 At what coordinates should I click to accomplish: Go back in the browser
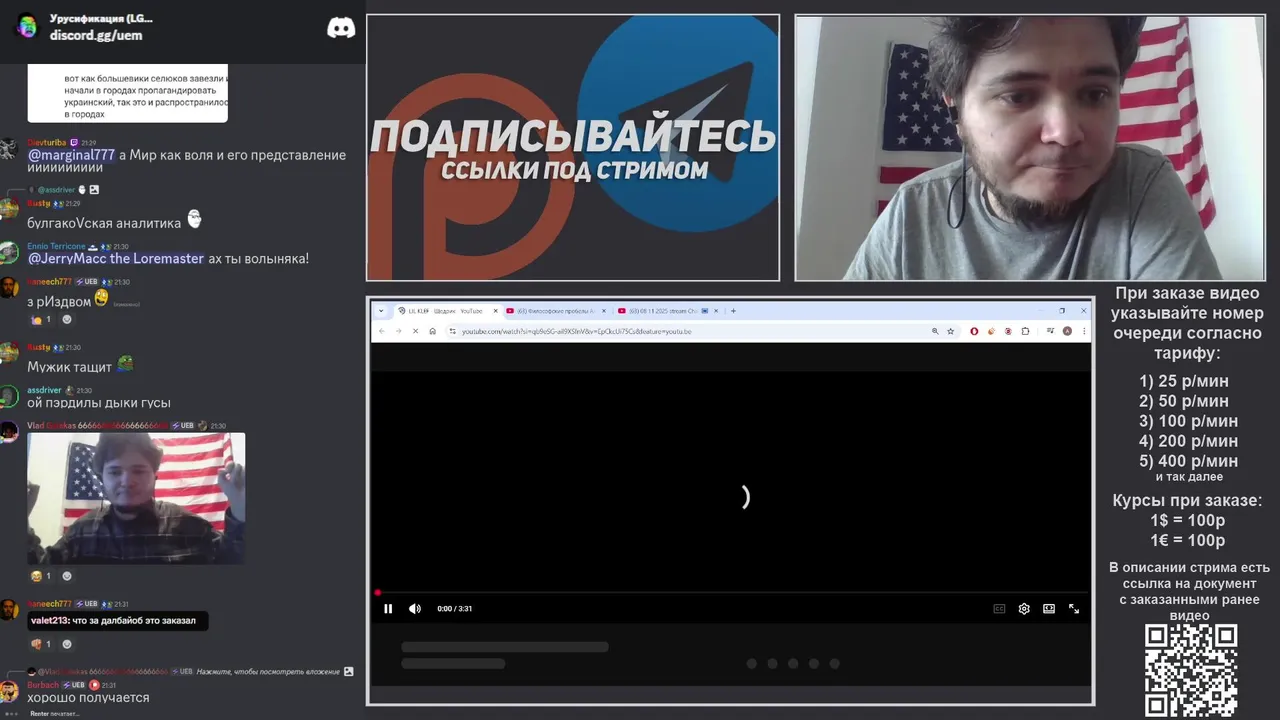381,331
